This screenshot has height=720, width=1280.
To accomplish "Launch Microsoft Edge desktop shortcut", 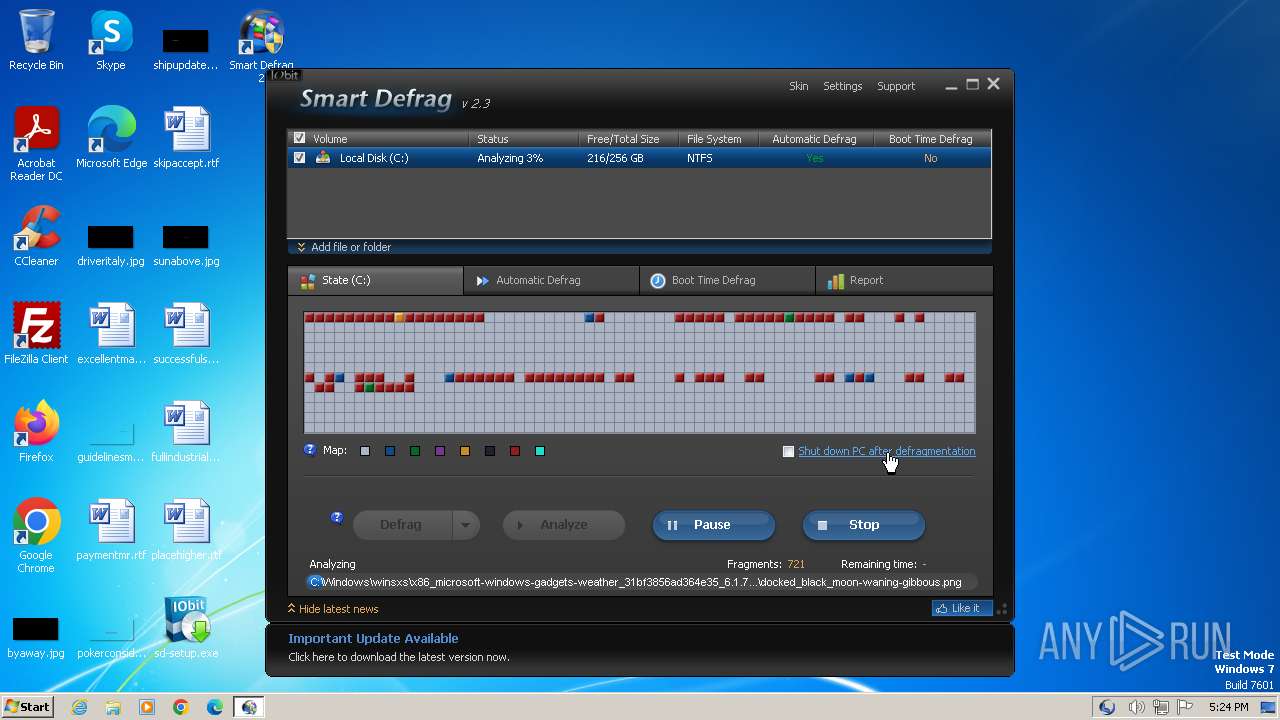I will coord(111,138).
